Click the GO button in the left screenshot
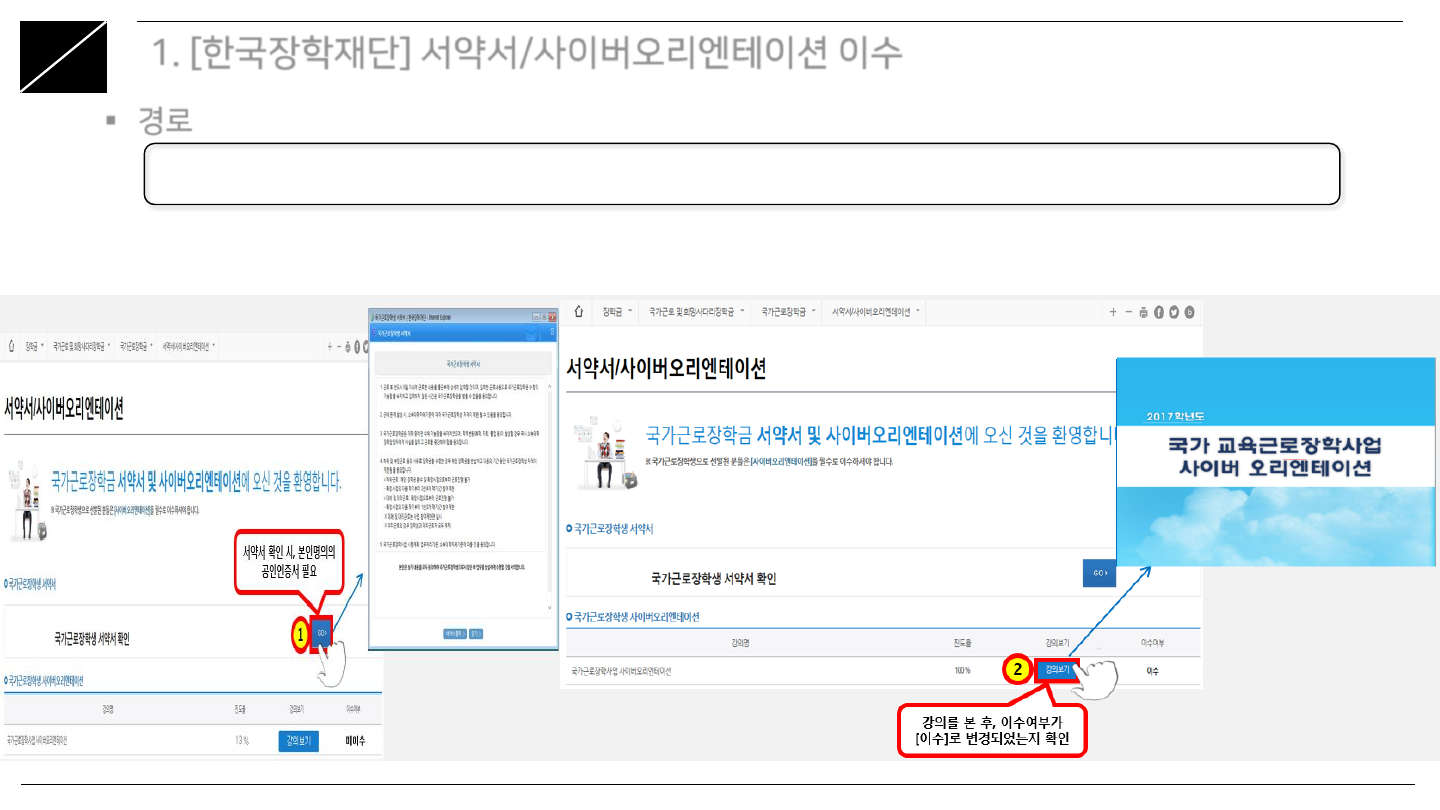This screenshot has width=1440, height=810. [321, 634]
